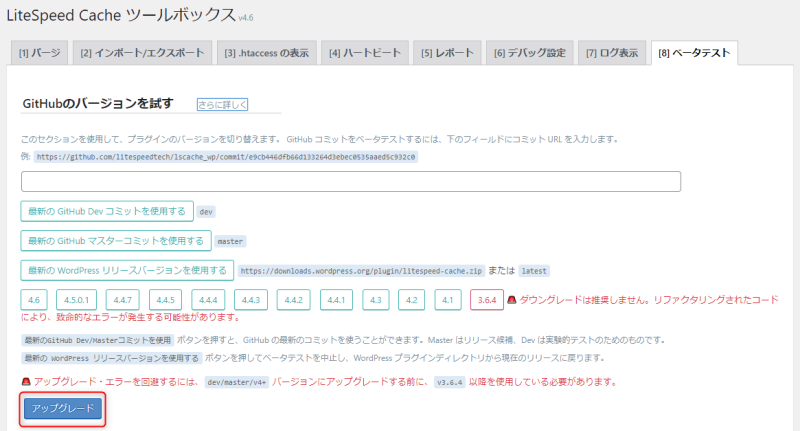Click the commit URL input field
800x431 pixels.
click(350, 181)
